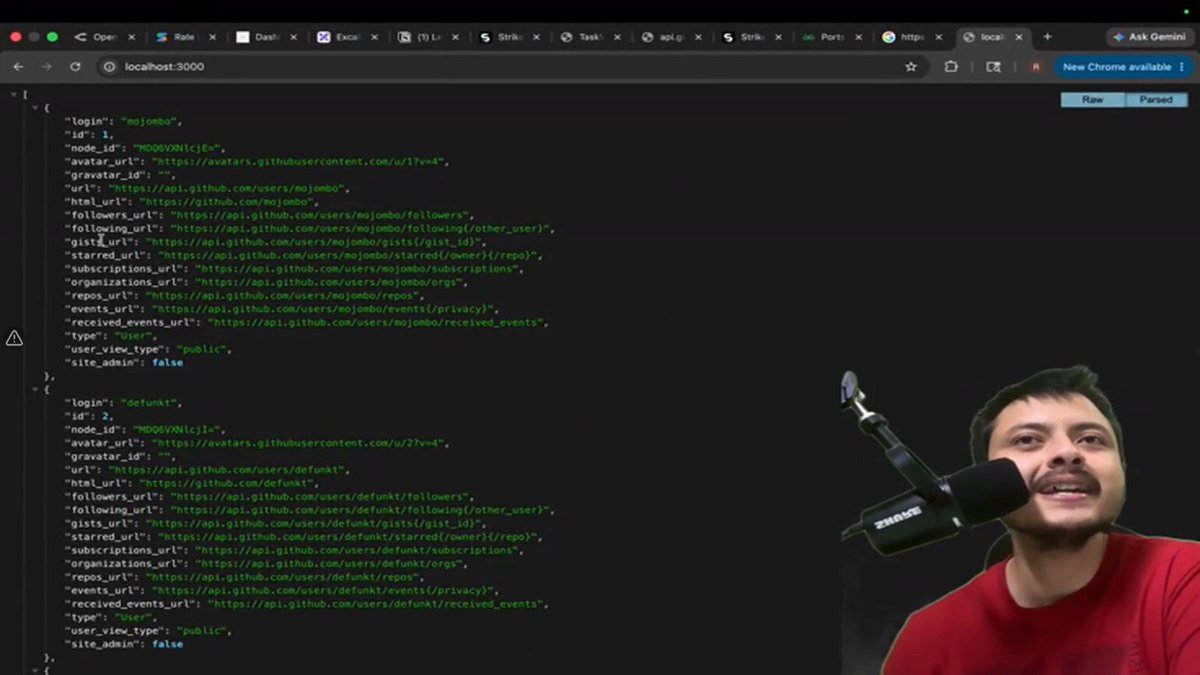The height and width of the screenshot is (675, 1200).
Task: Reload the localhost page
Action: coord(75,67)
